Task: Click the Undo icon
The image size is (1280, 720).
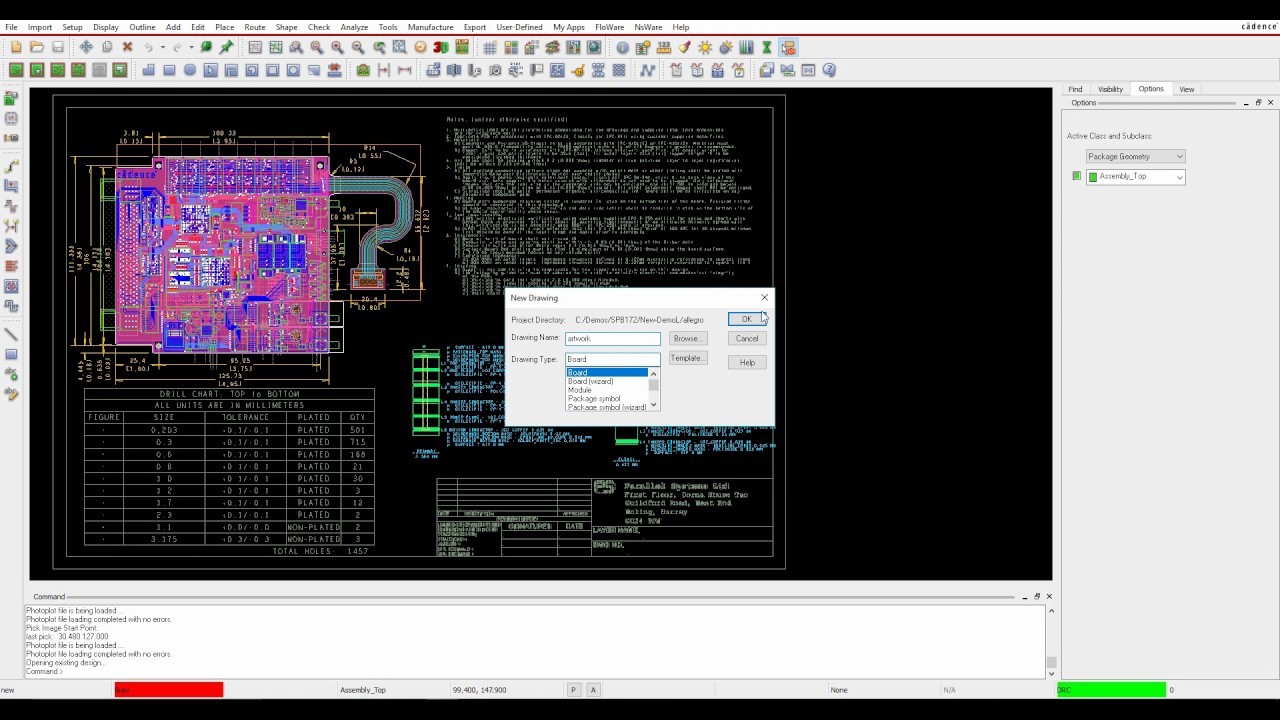Action: (x=147, y=47)
